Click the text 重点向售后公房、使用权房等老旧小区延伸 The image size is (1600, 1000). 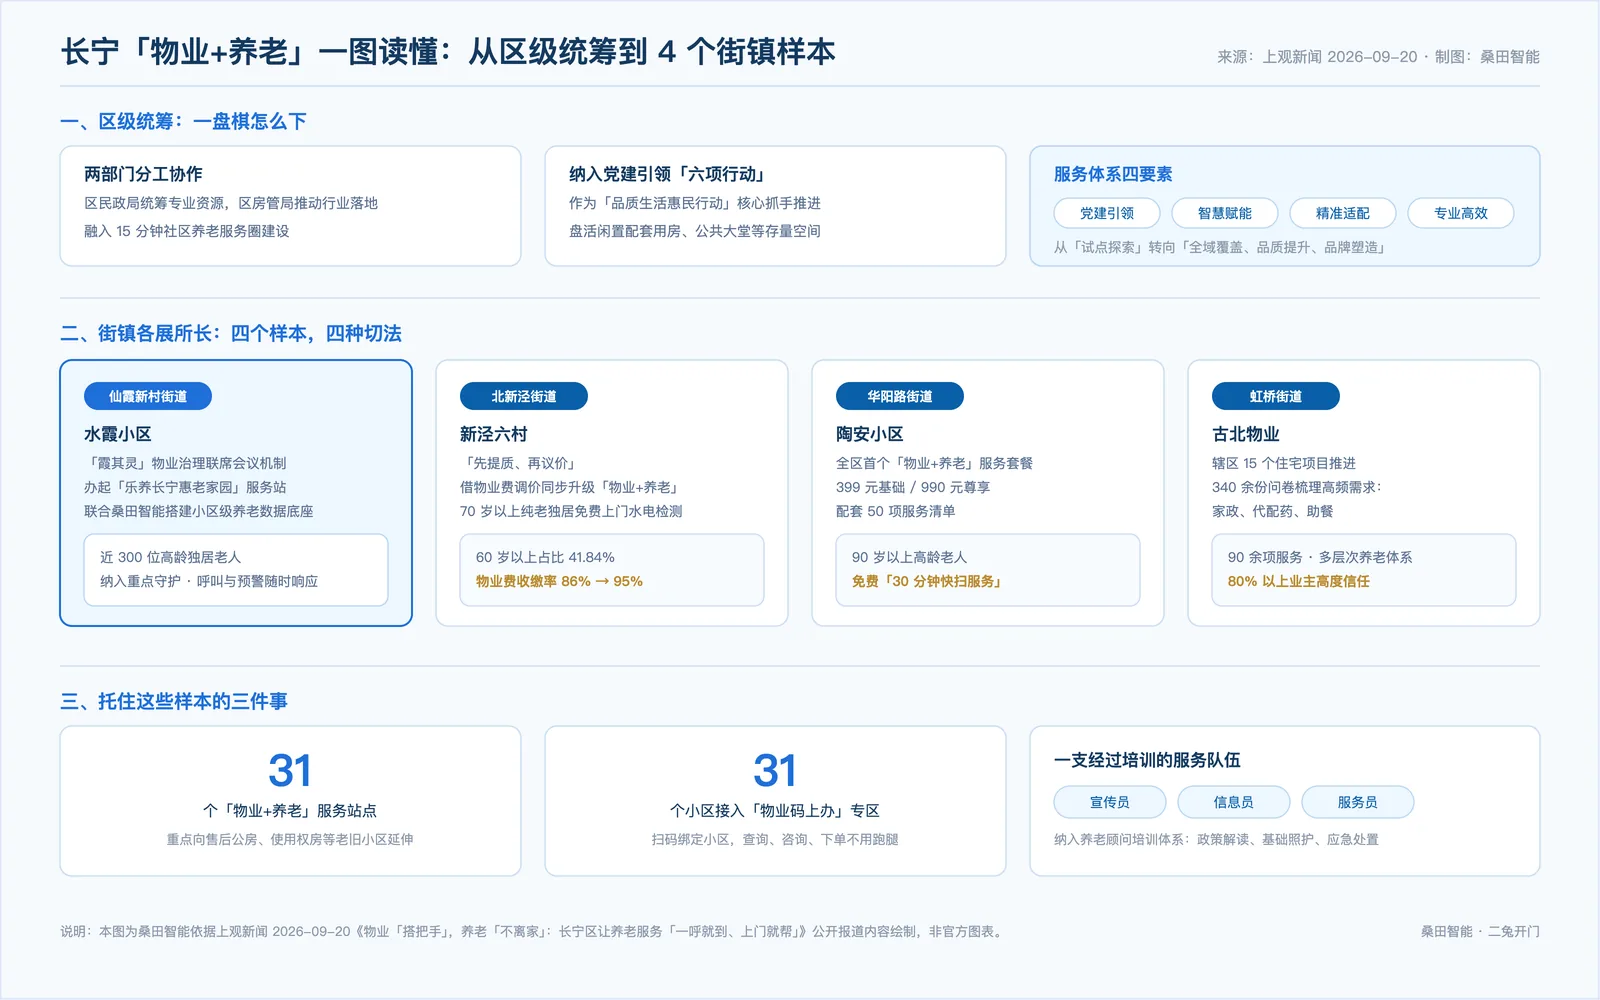click(290, 840)
